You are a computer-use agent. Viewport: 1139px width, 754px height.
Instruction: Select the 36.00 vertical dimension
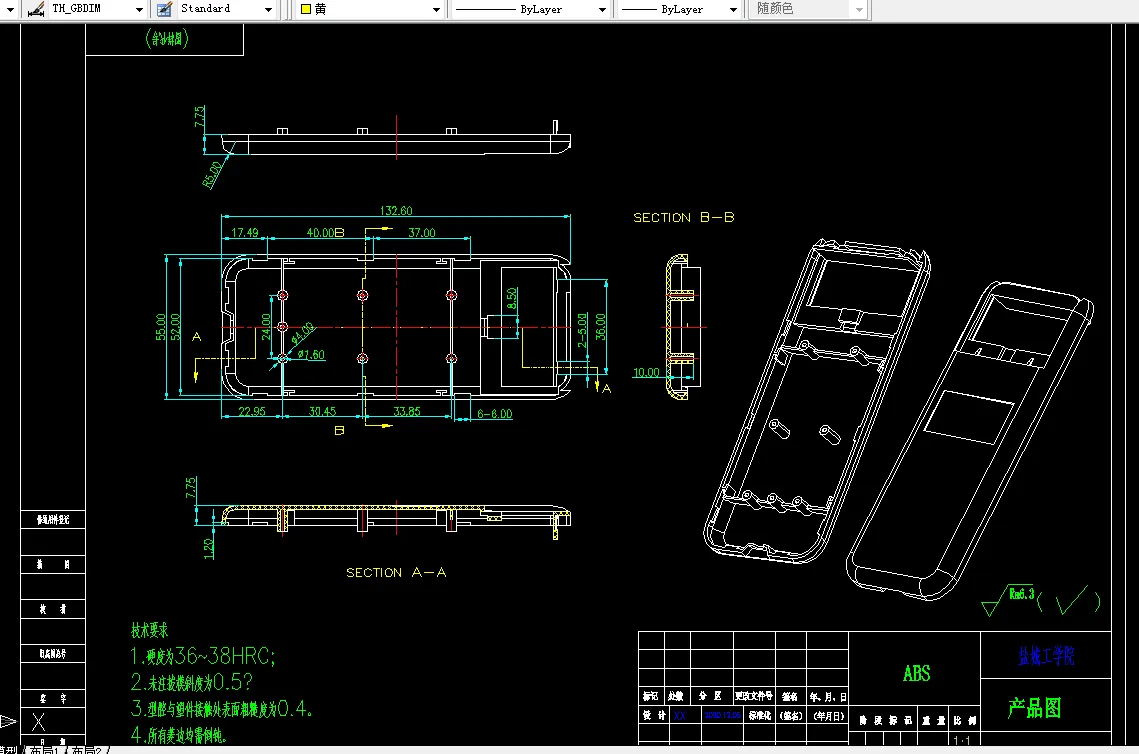600,327
